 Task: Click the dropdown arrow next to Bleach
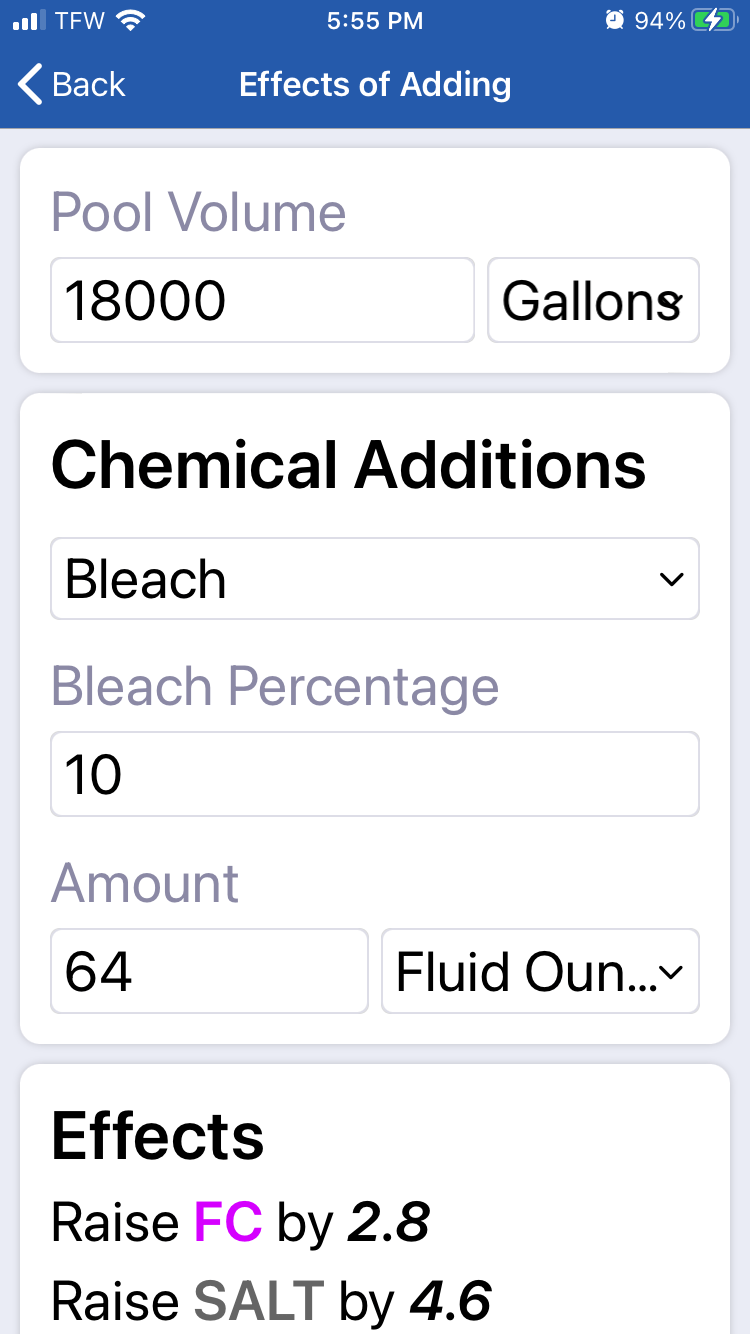(x=671, y=580)
